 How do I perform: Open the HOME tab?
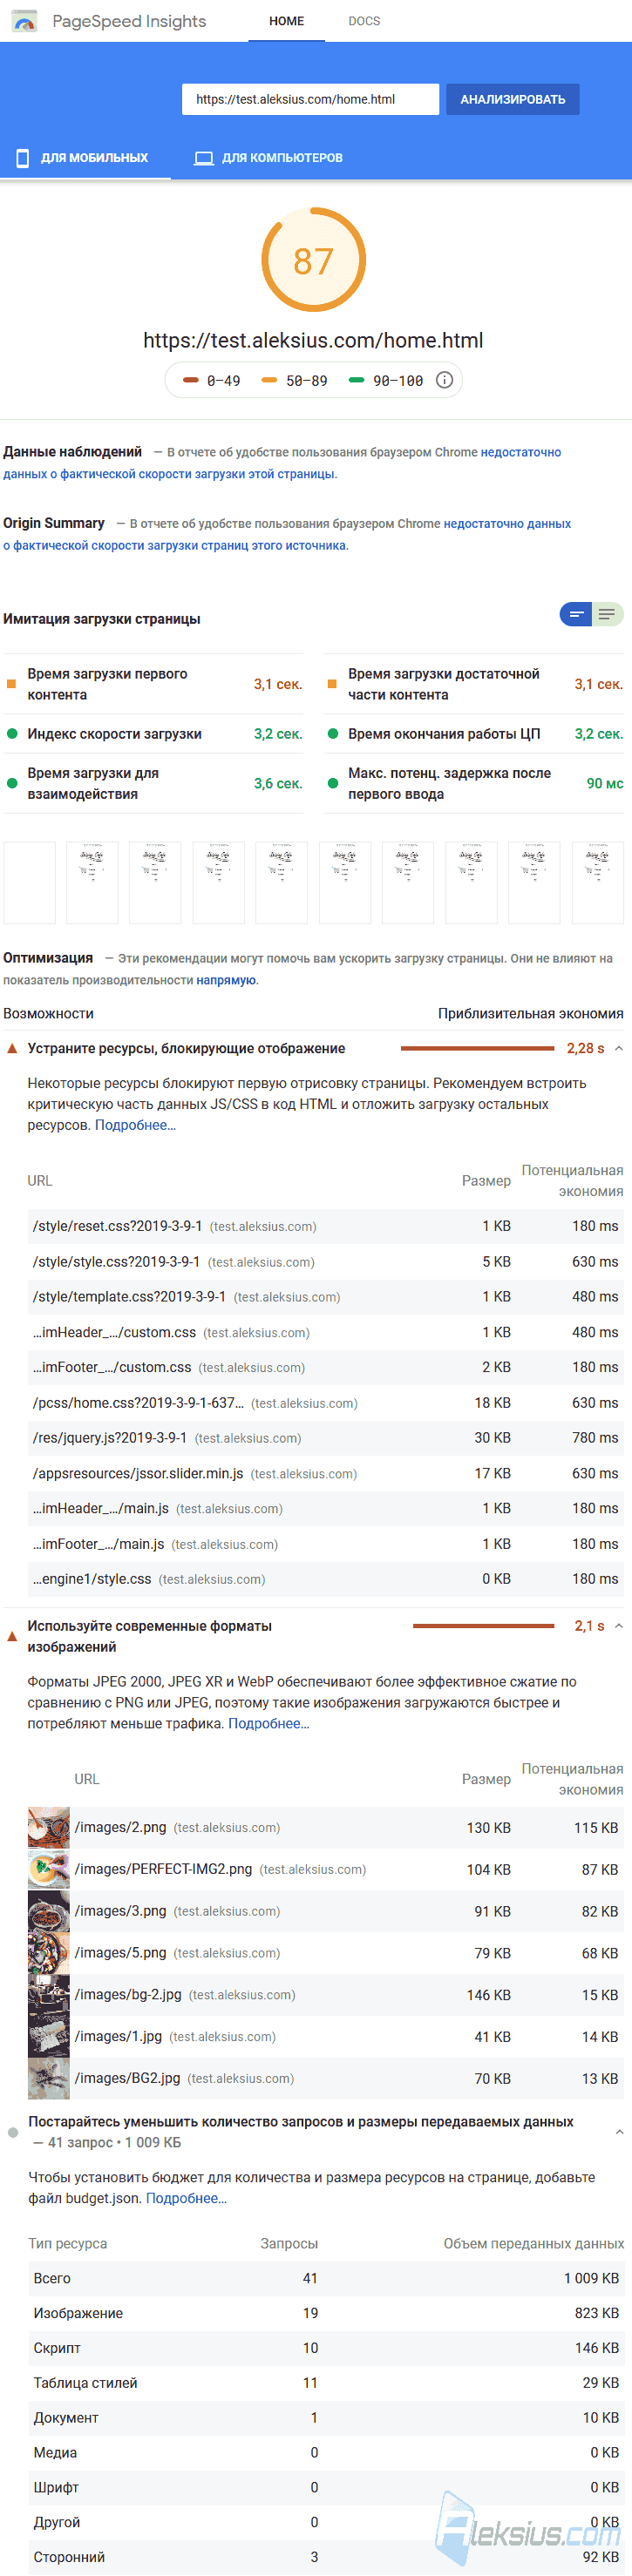(287, 21)
